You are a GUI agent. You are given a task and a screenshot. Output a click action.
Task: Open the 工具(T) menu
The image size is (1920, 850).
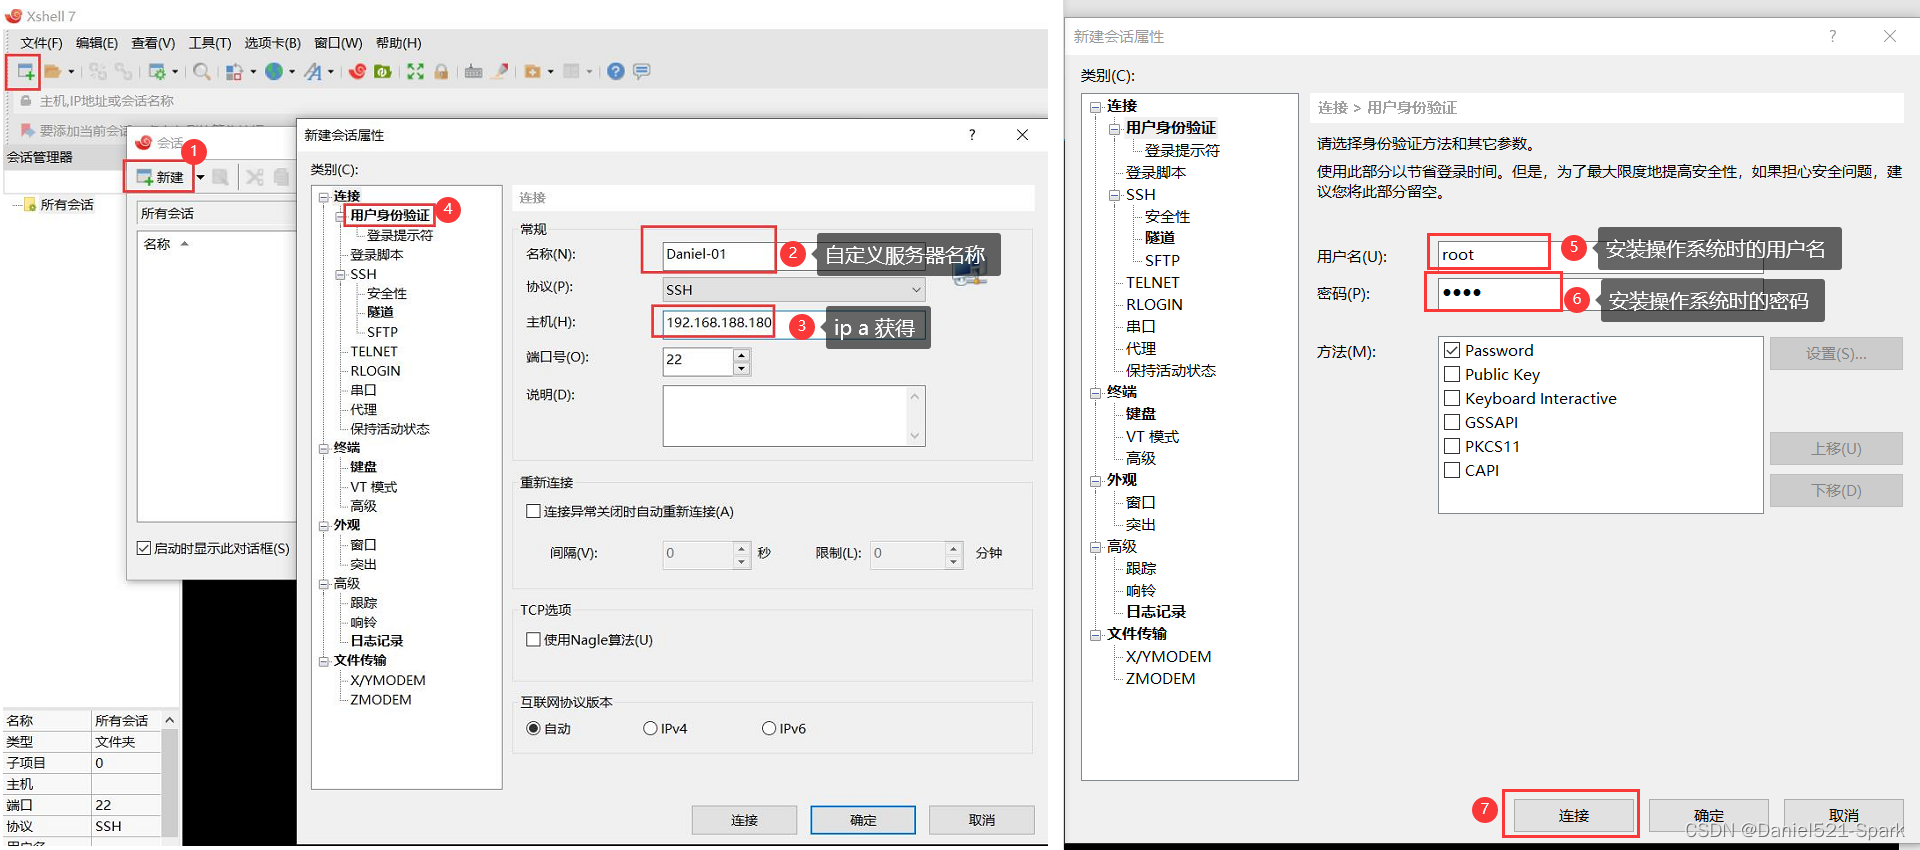(210, 43)
